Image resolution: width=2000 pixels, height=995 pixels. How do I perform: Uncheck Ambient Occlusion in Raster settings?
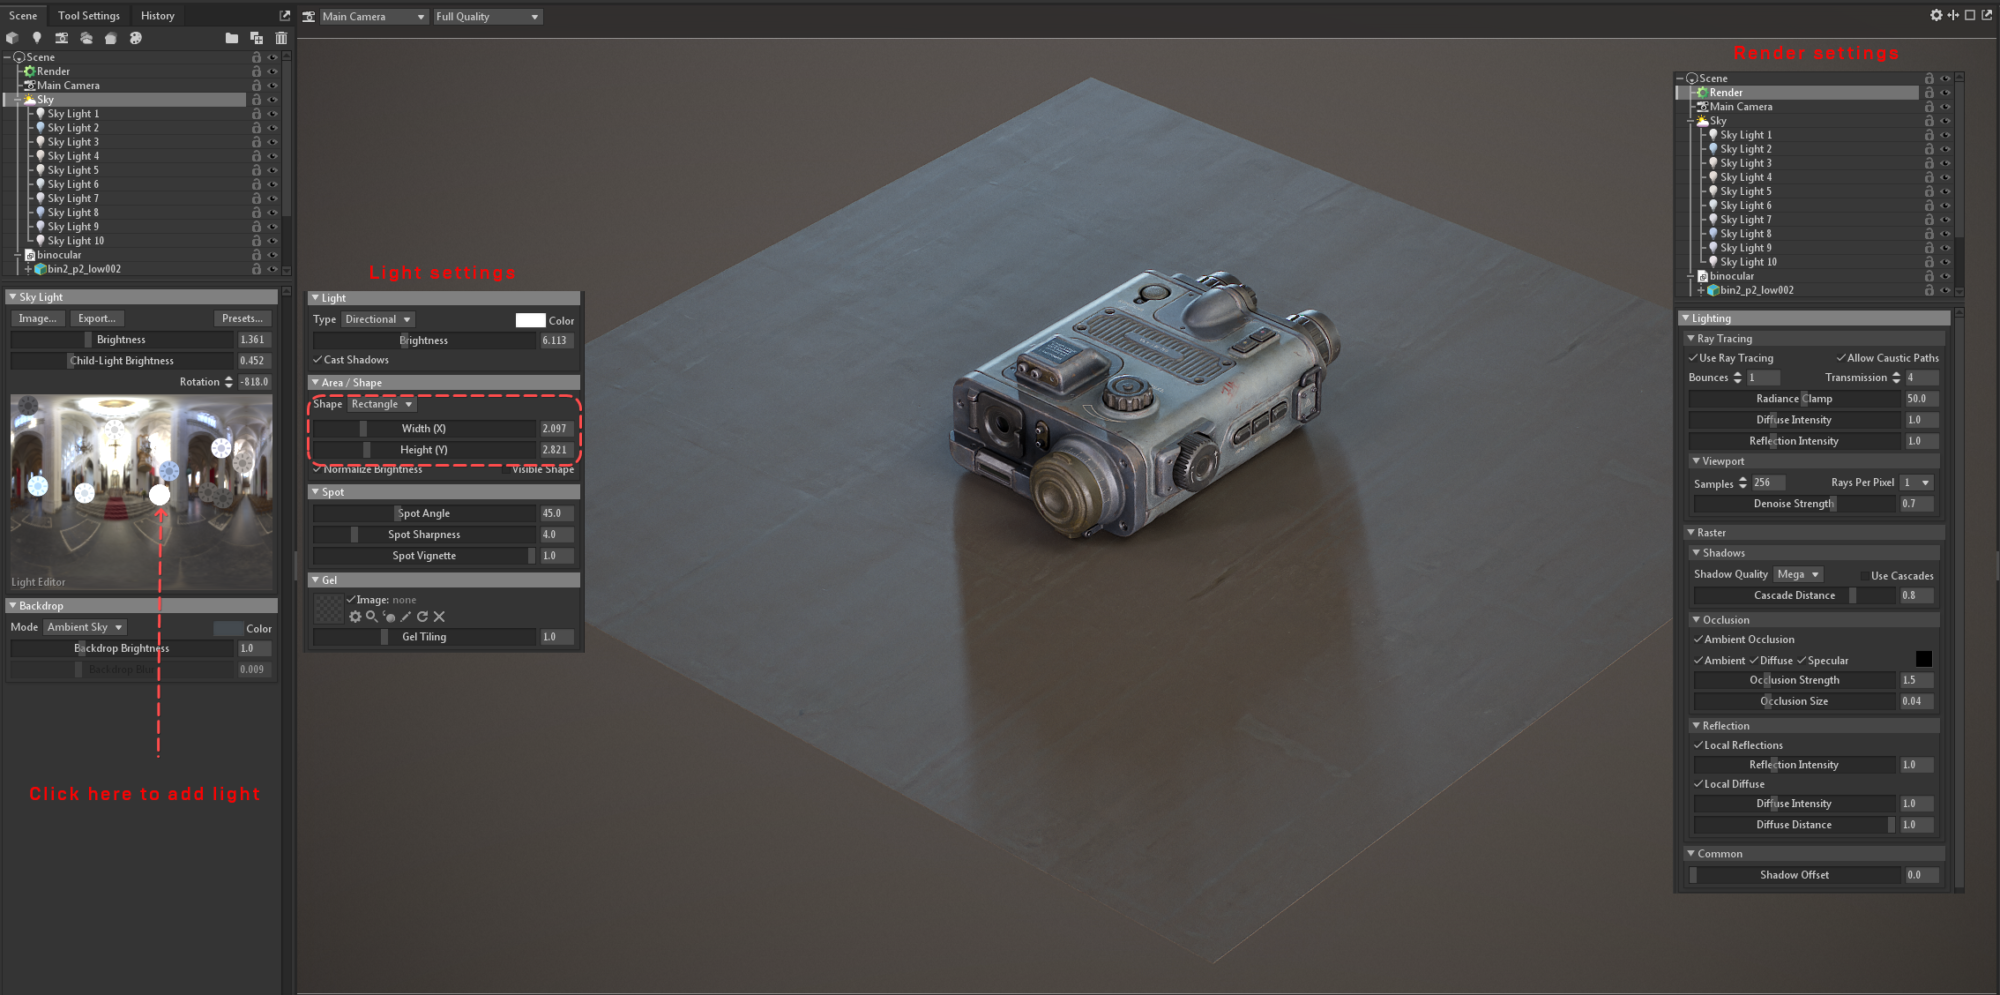pyautogui.click(x=1699, y=639)
